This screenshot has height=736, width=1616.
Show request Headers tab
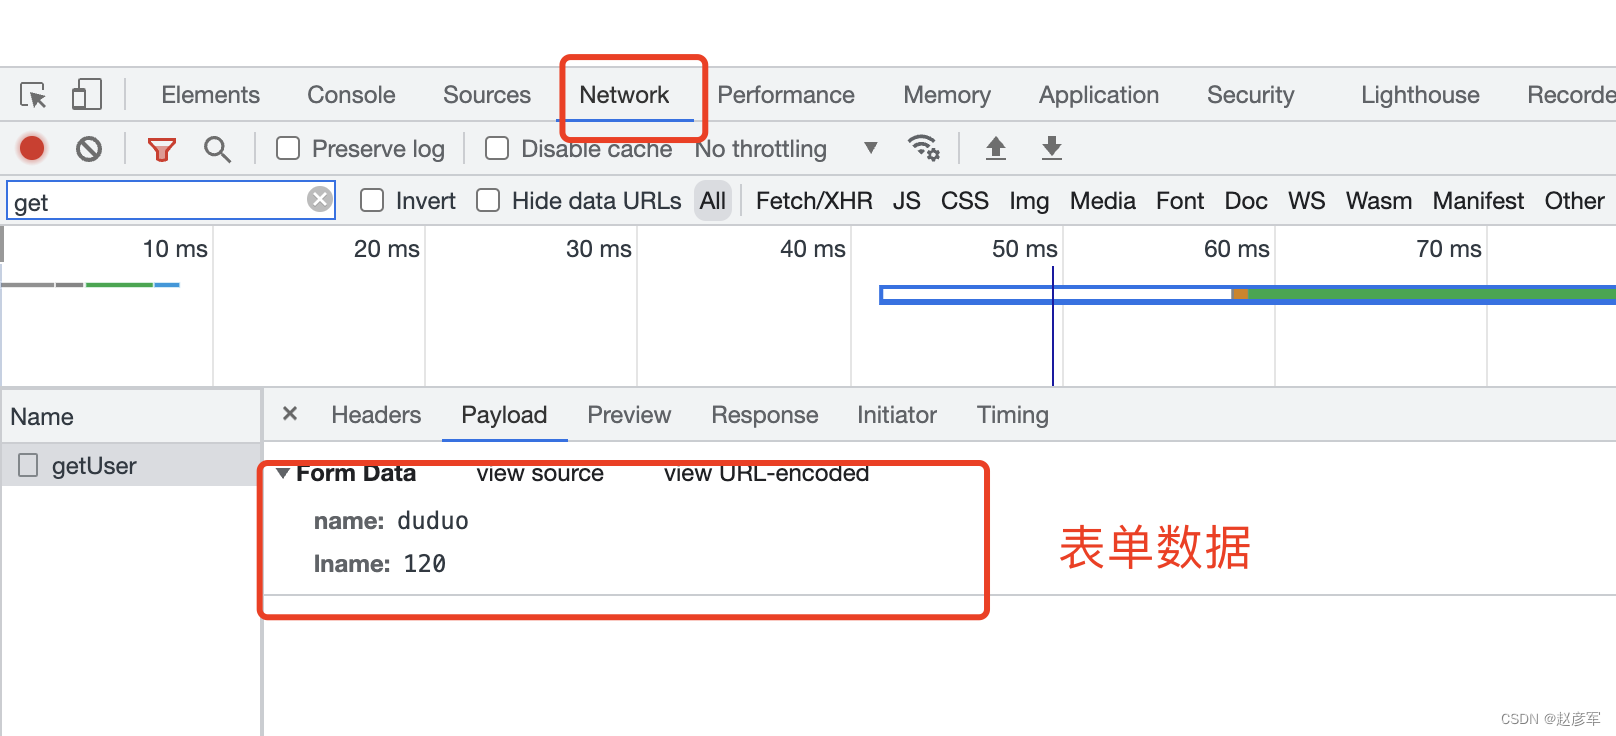376,415
